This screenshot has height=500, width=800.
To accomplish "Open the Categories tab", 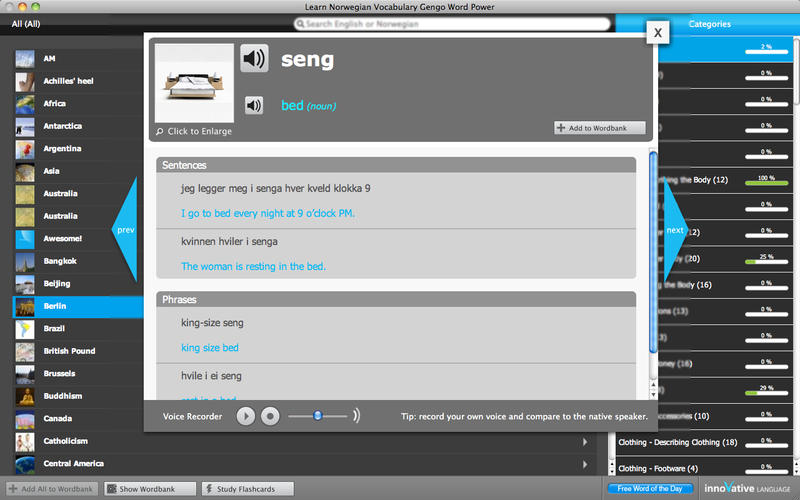I will pos(709,24).
